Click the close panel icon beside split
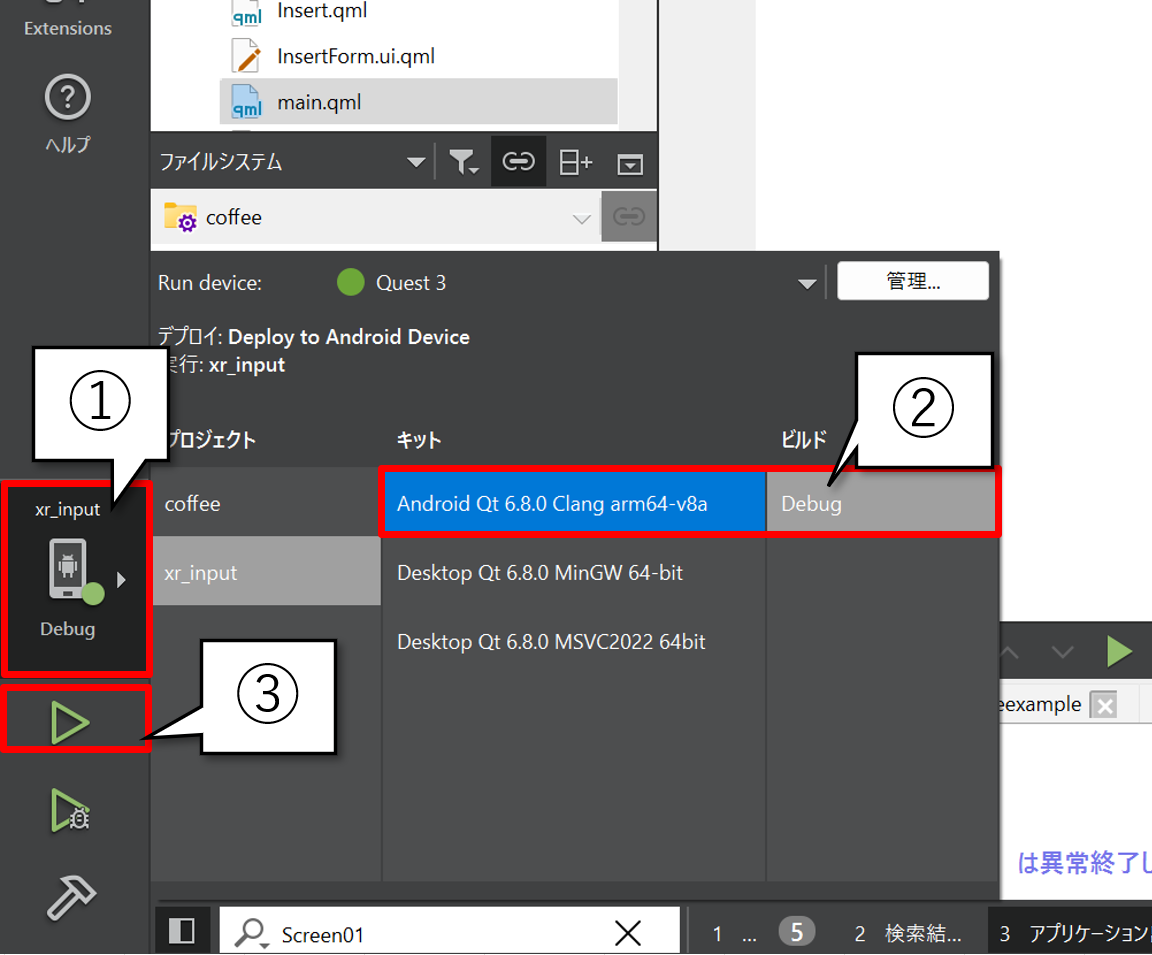The width and height of the screenshot is (1152, 955). 630,163
